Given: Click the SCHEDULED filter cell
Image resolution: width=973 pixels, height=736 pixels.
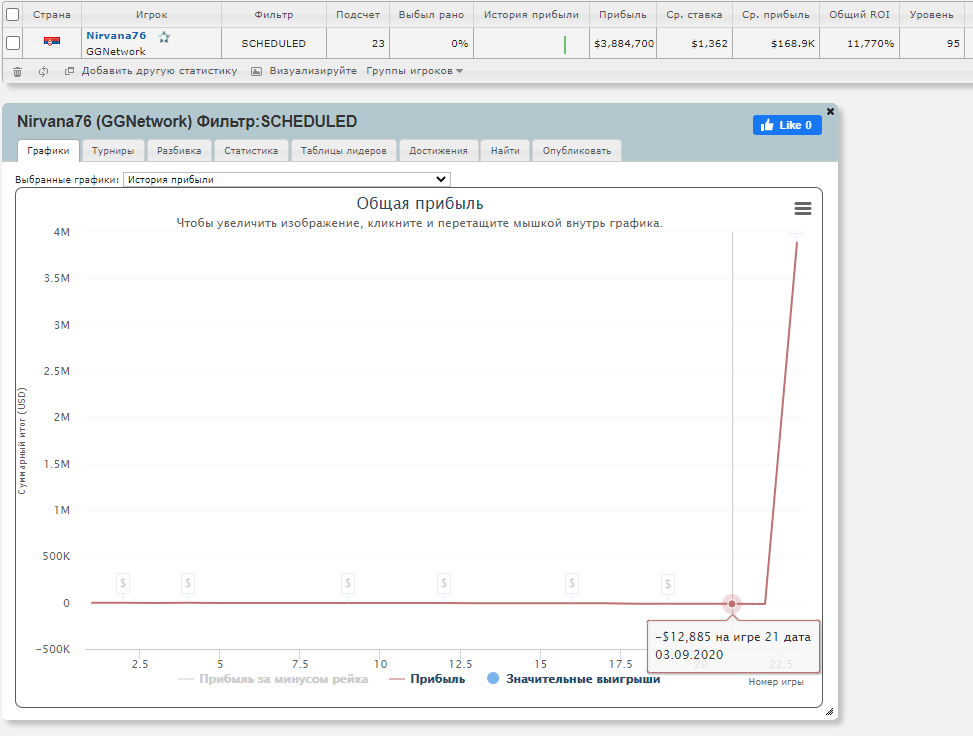Looking at the screenshot, I should click(x=274, y=43).
